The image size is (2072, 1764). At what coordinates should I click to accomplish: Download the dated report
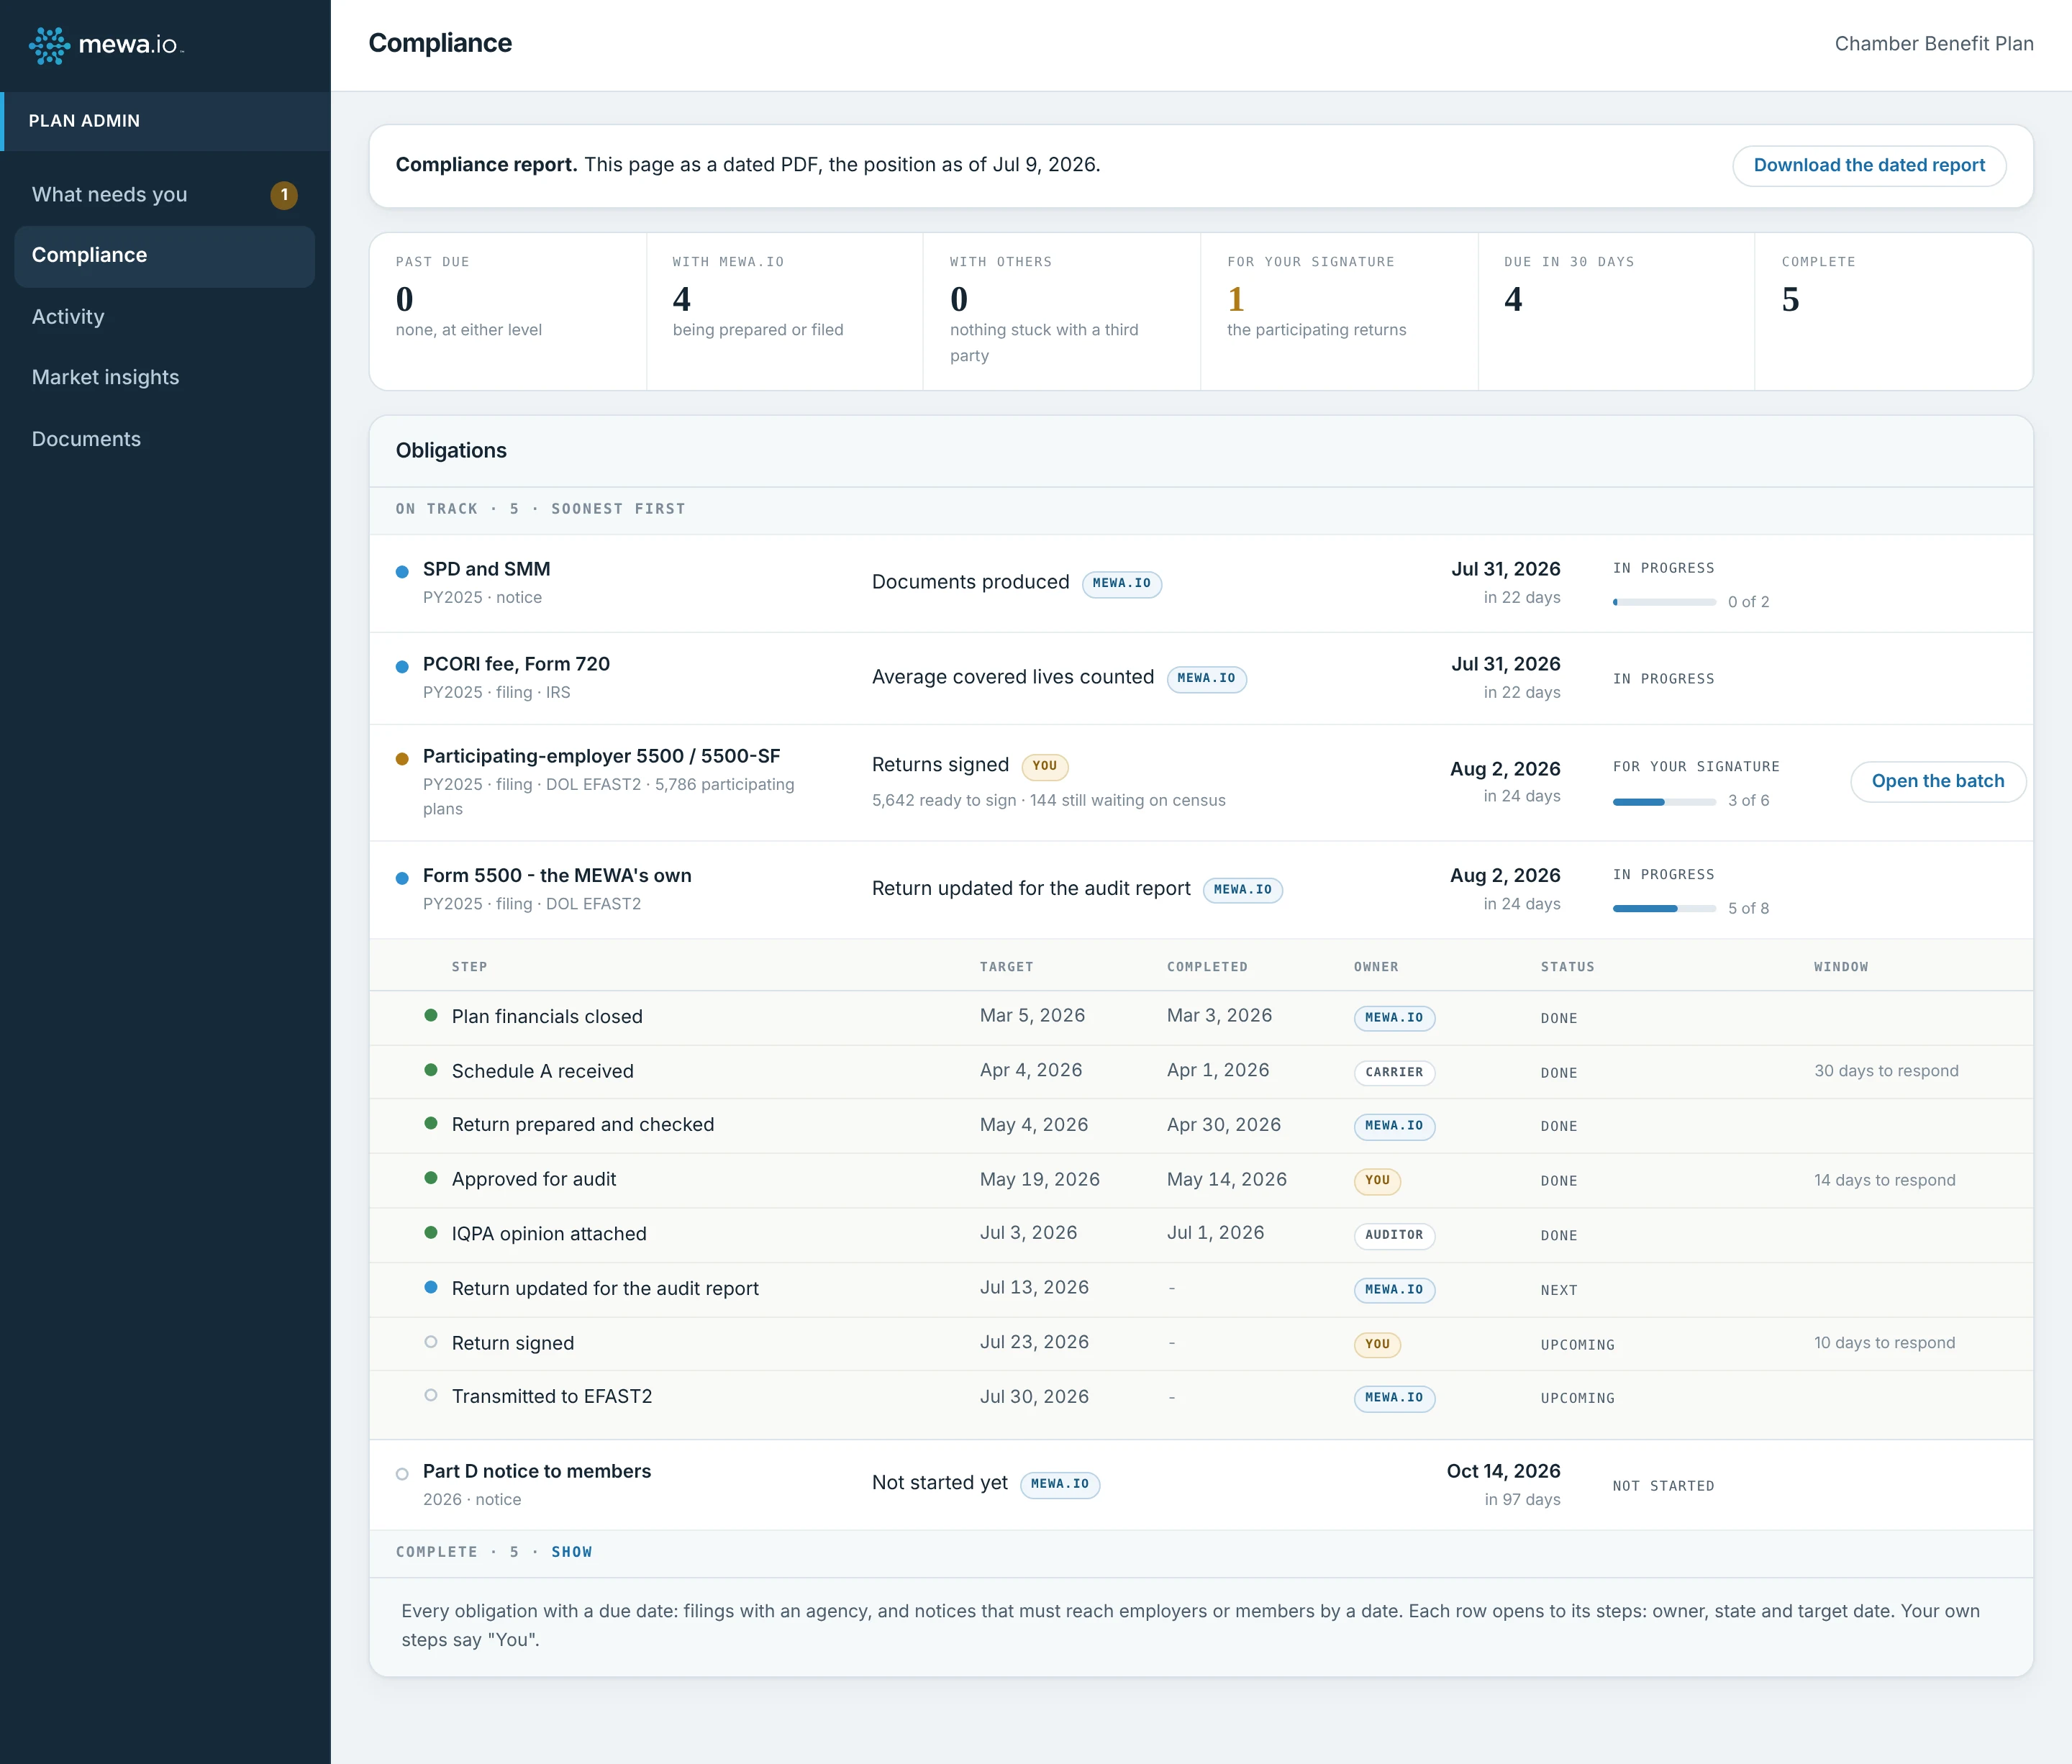pos(1869,165)
